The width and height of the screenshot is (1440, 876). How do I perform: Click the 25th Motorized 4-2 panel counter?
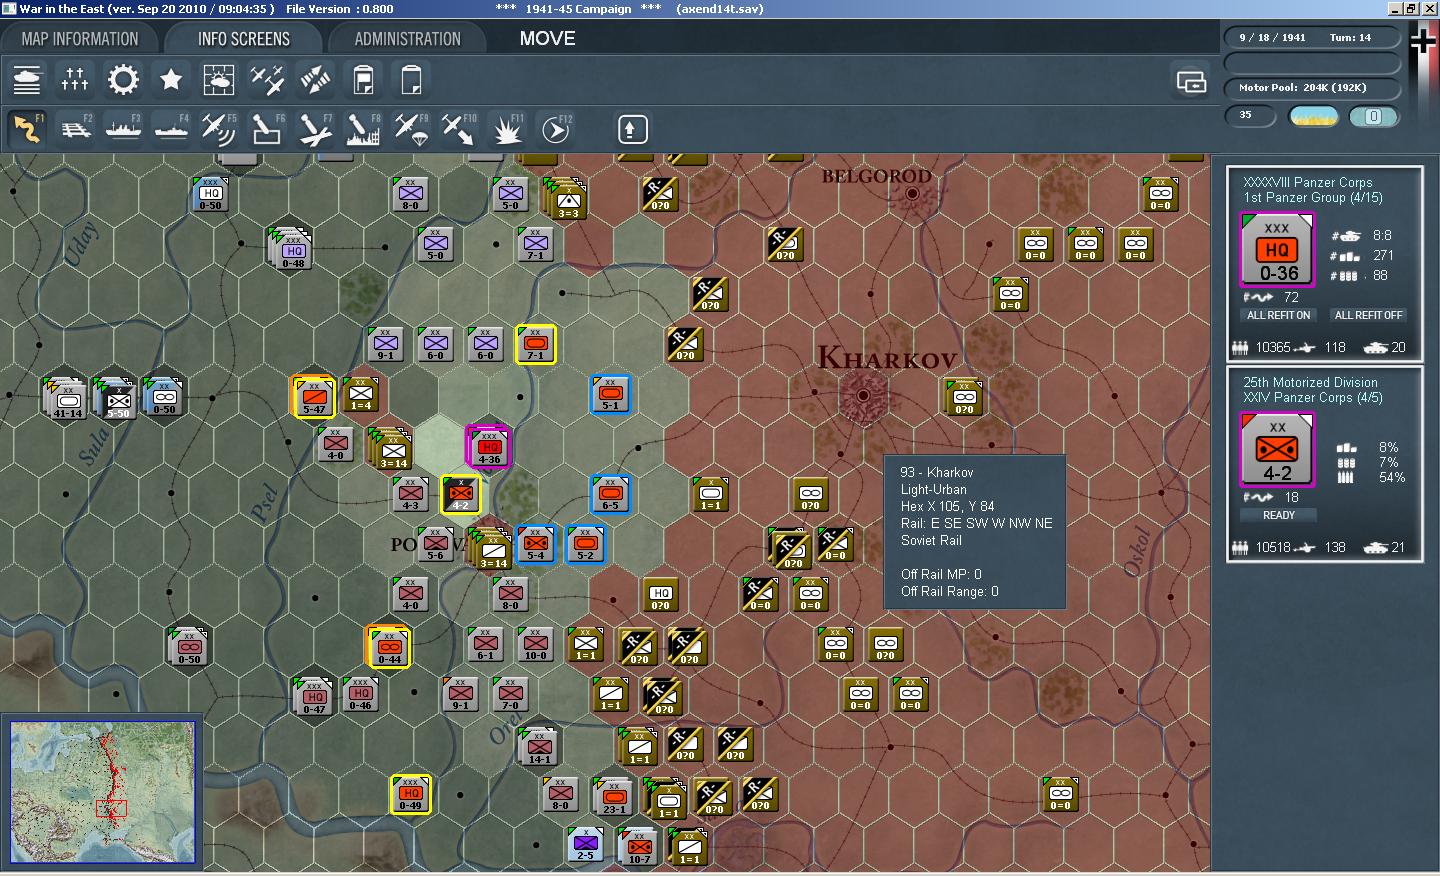[x=1277, y=450]
